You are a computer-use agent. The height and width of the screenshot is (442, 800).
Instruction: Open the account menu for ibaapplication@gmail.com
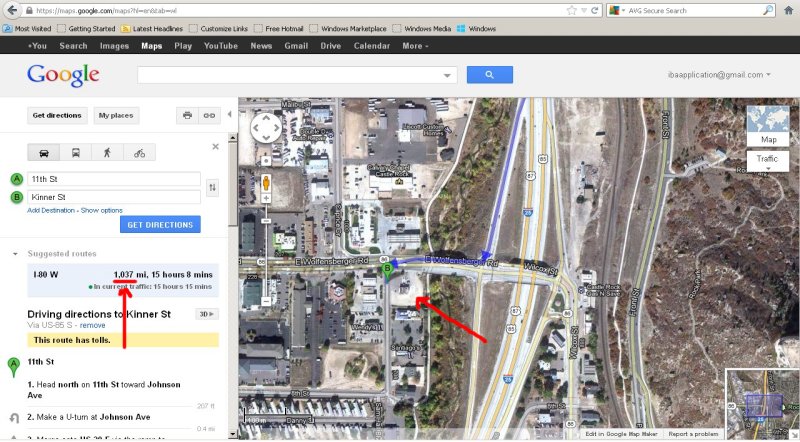coord(719,75)
